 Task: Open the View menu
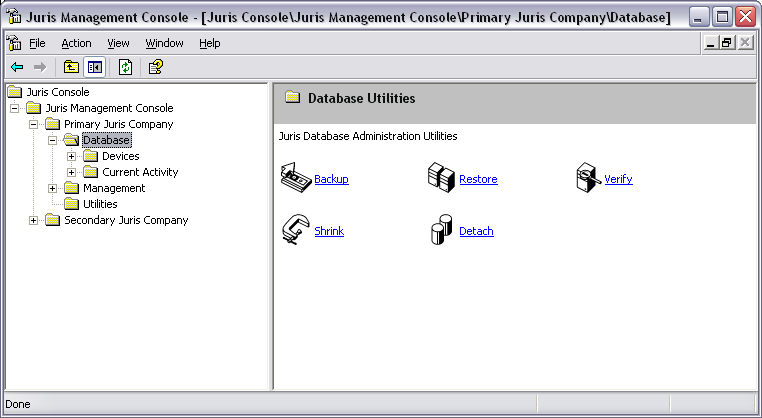pyautogui.click(x=118, y=43)
